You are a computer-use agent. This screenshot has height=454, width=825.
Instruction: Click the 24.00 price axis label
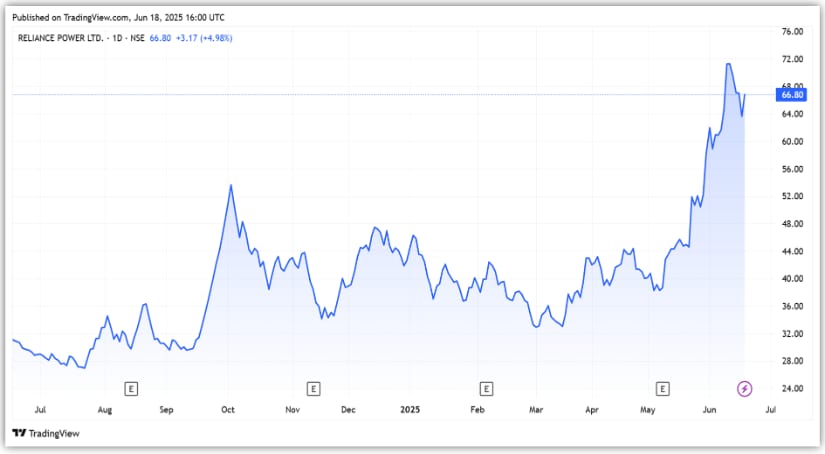pos(792,389)
